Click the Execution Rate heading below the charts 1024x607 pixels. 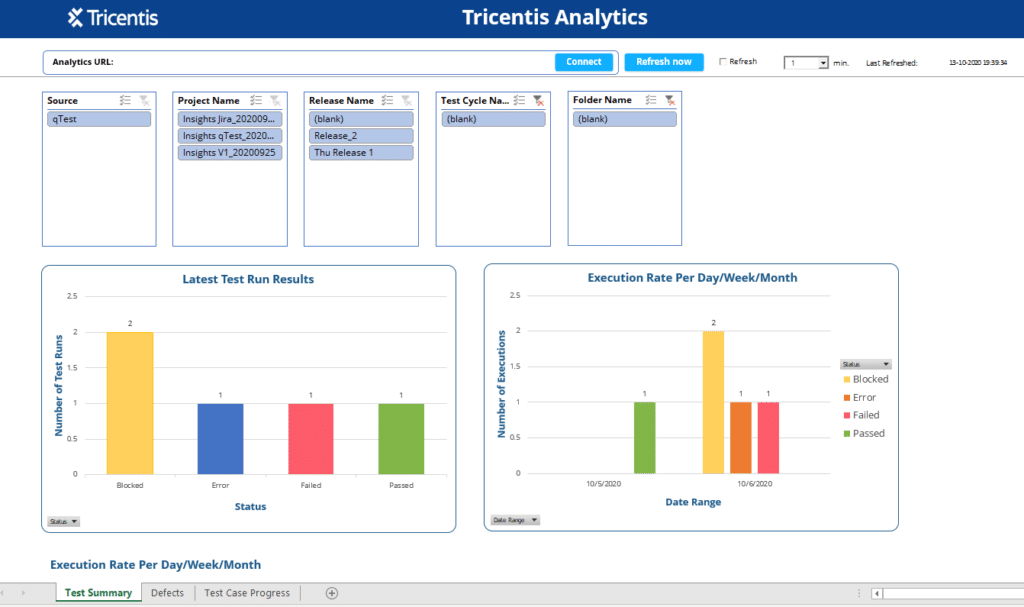point(155,565)
